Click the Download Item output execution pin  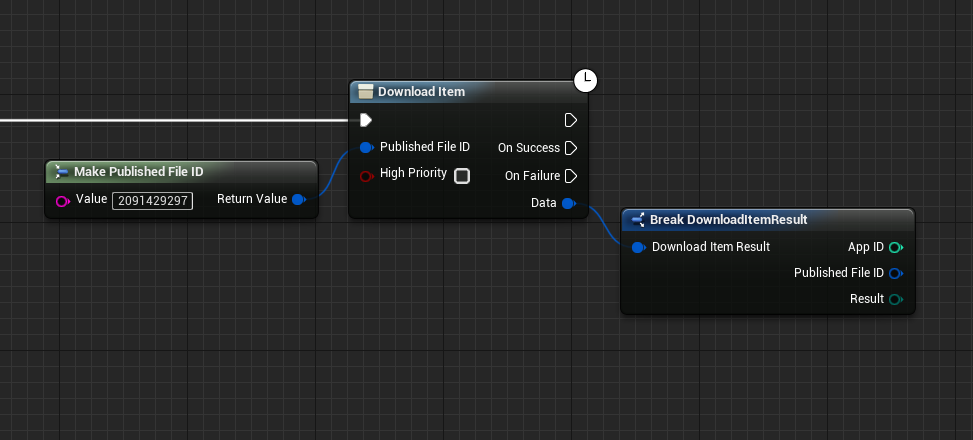click(570, 120)
